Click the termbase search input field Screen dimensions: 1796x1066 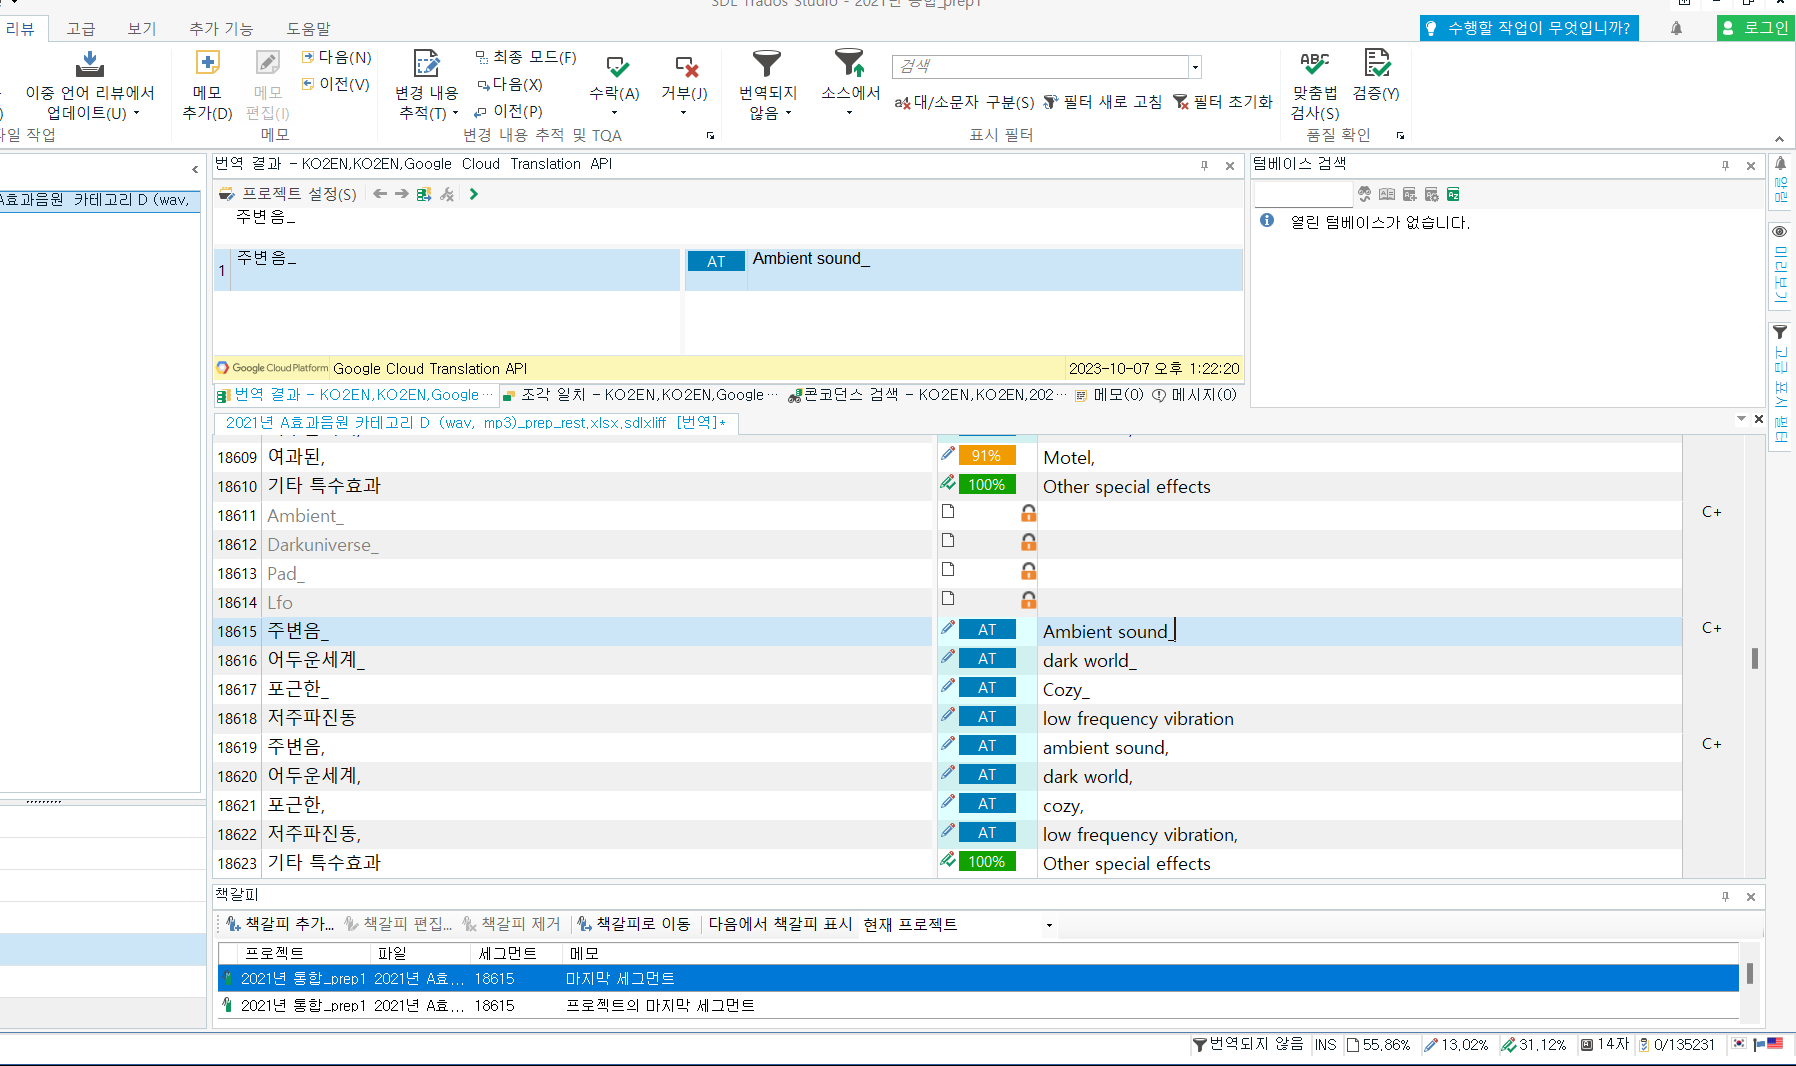point(1303,194)
